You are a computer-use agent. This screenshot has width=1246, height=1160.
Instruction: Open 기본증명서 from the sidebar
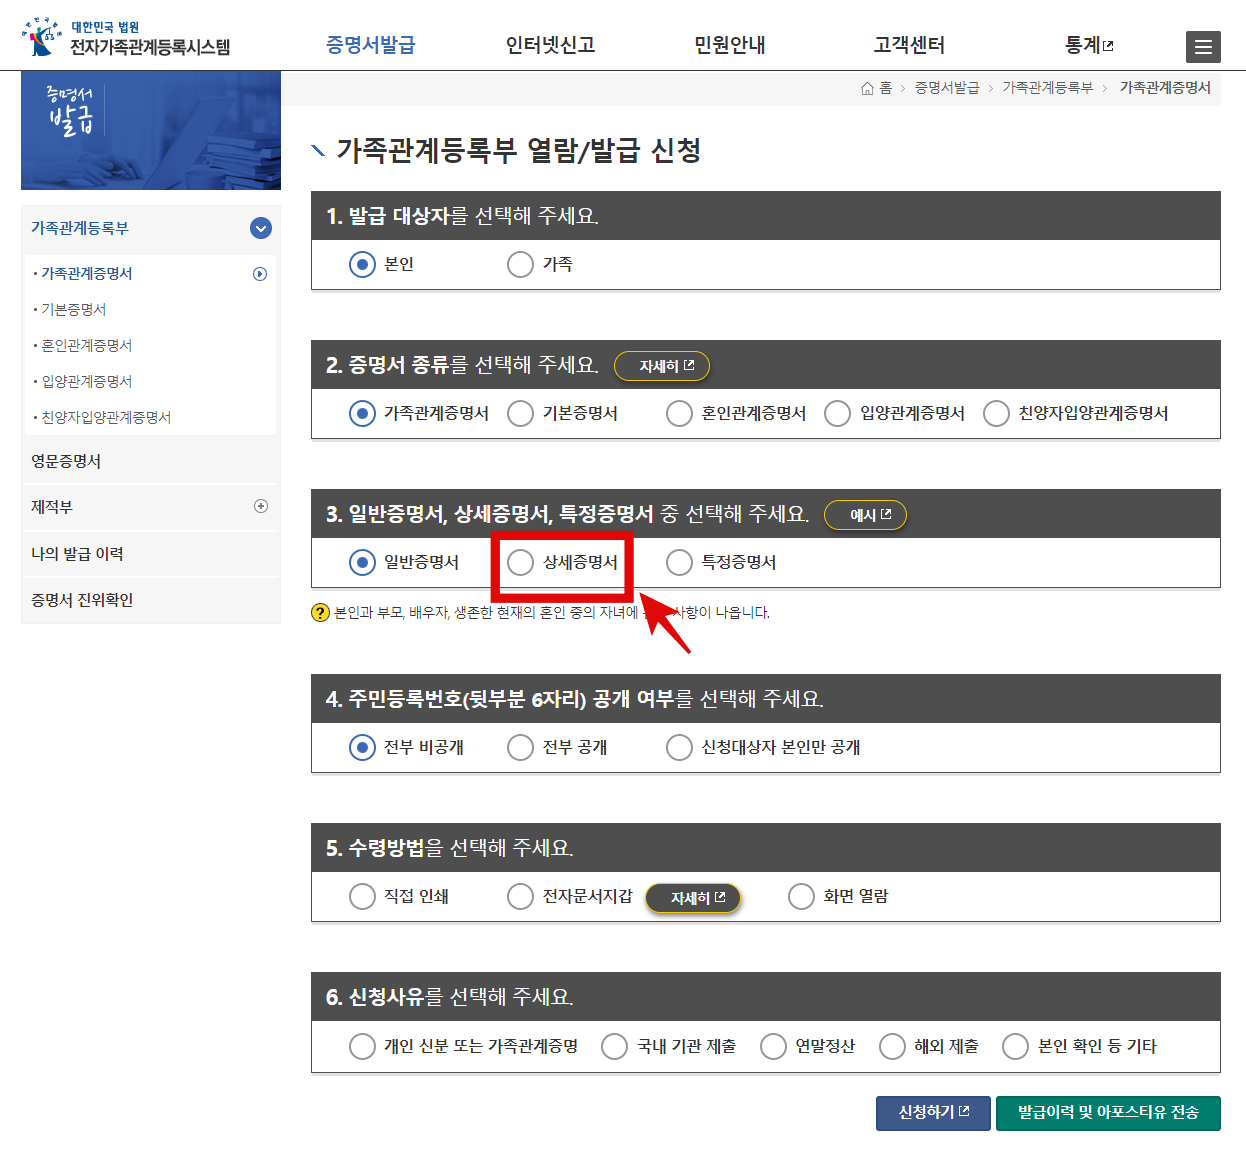(x=72, y=309)
